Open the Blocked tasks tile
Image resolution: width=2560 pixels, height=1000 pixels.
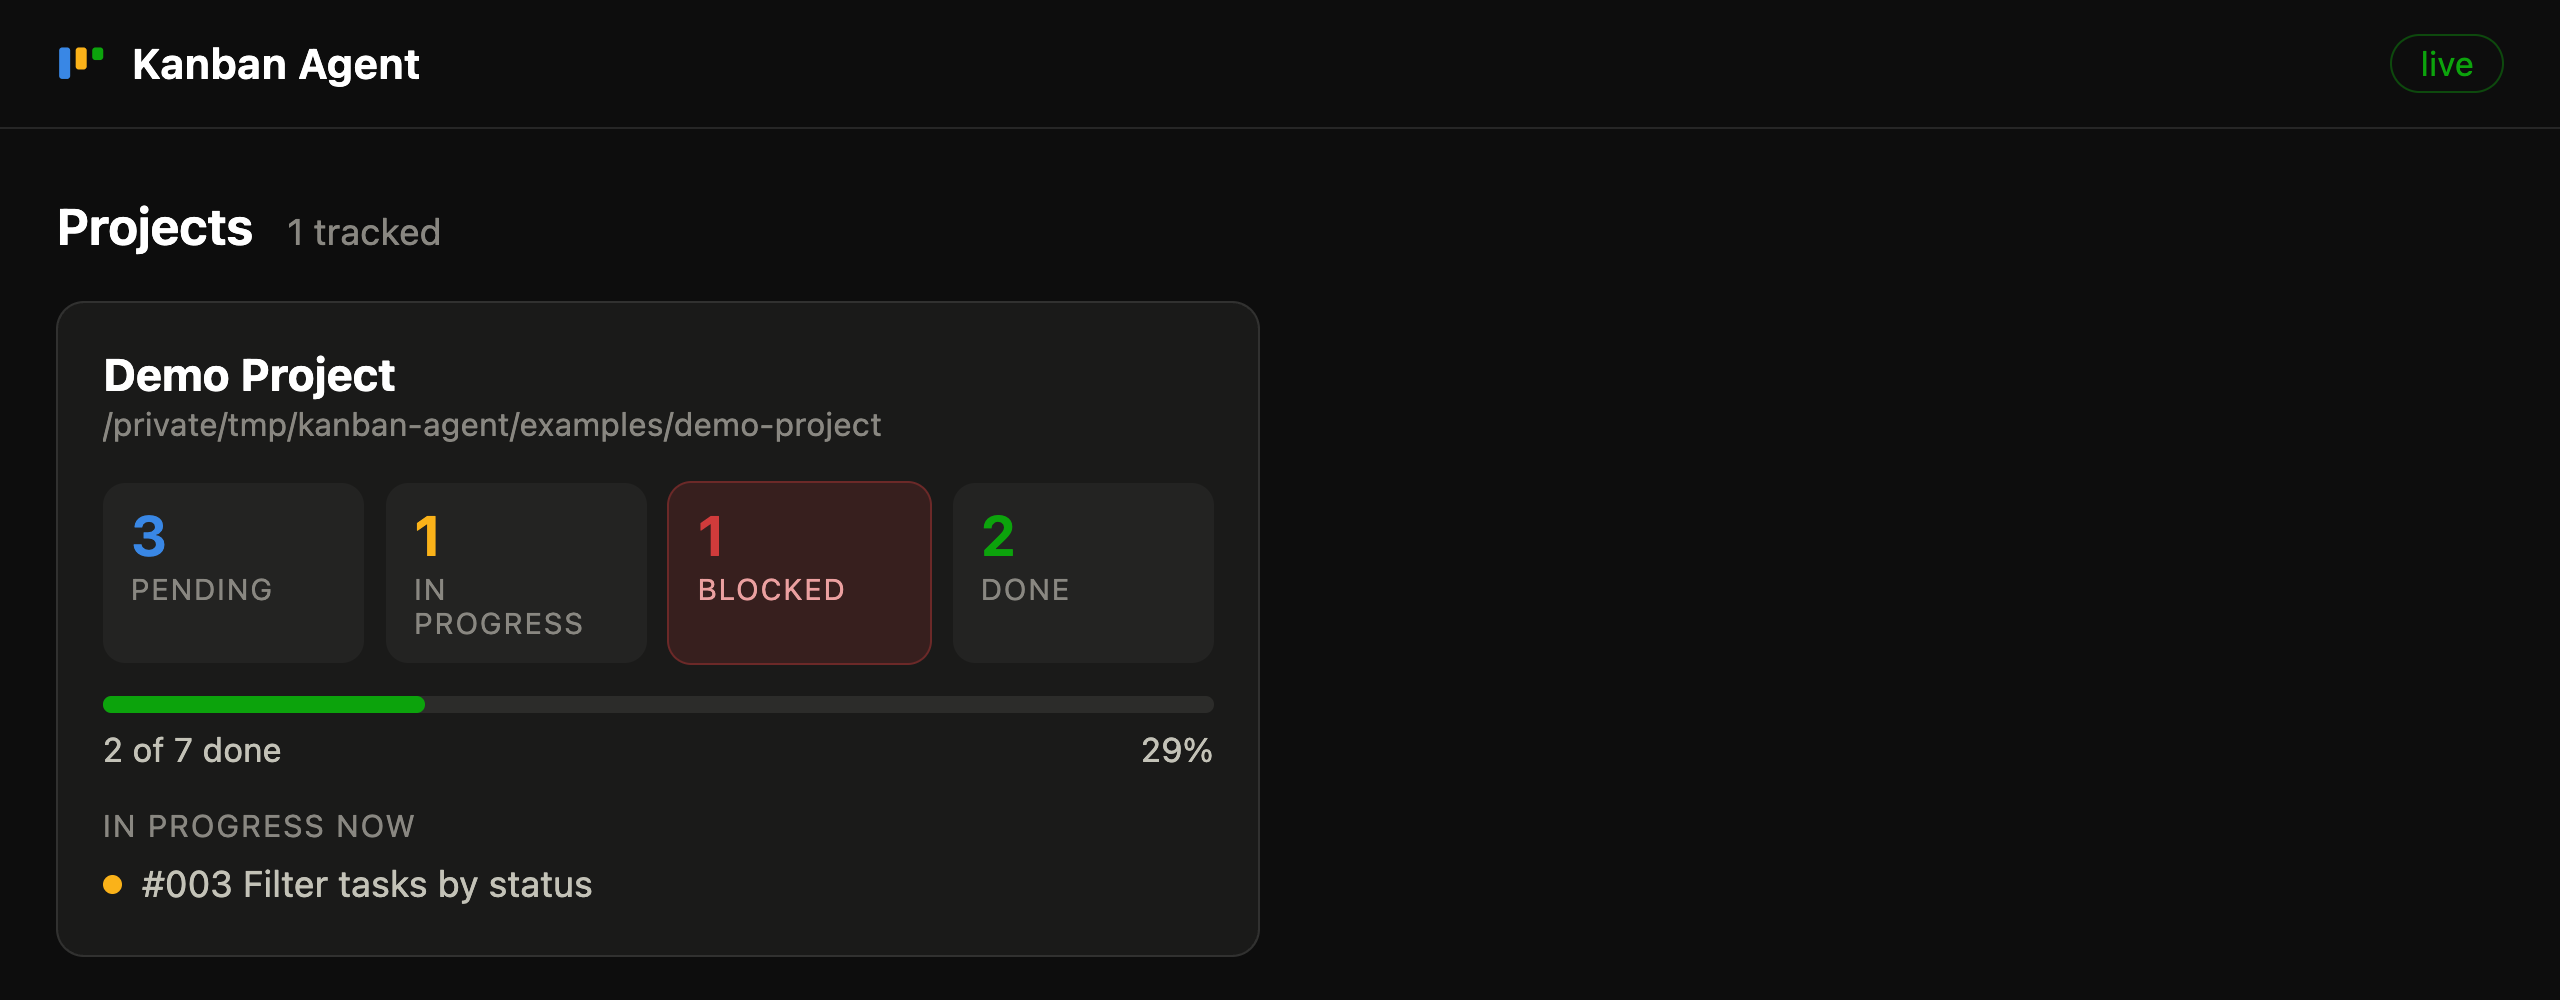tap(799, 573)
